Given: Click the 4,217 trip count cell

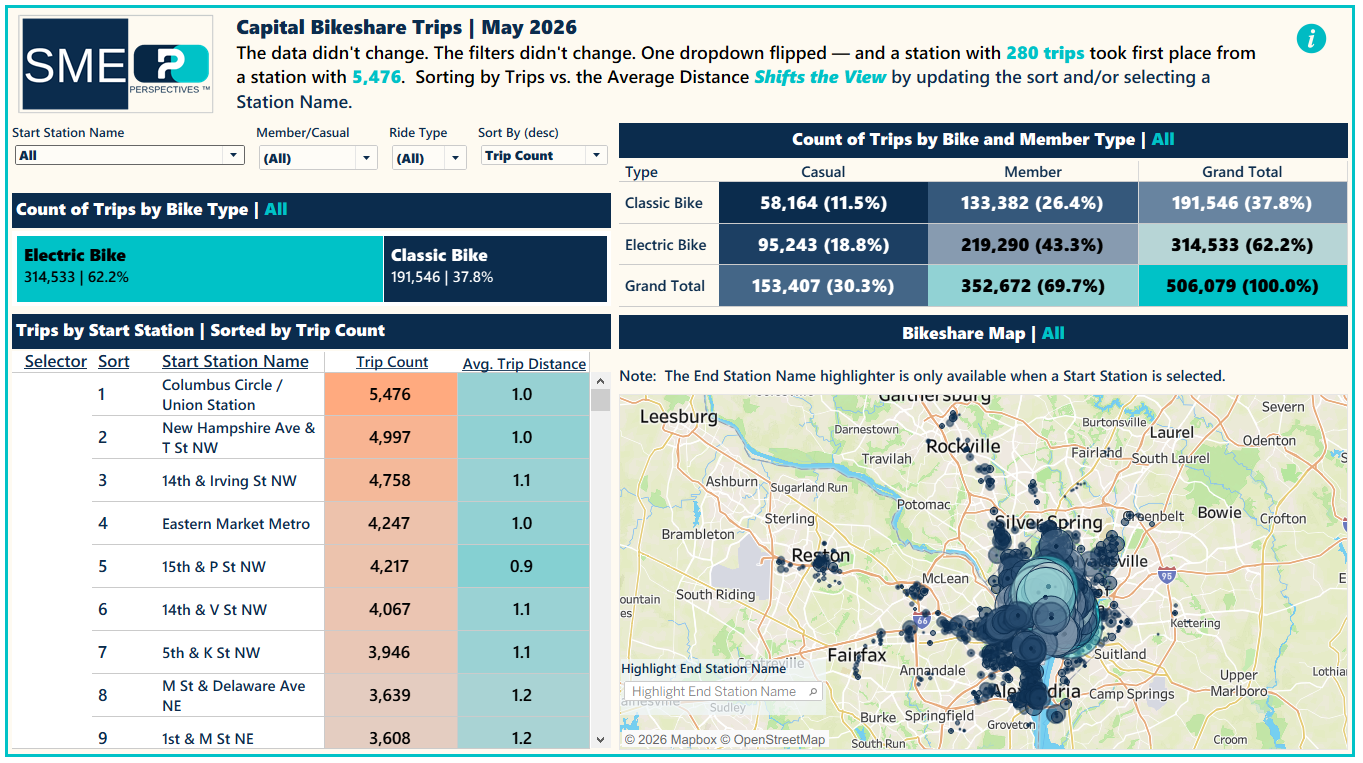Looking at the screenshot, I should 391,566.
